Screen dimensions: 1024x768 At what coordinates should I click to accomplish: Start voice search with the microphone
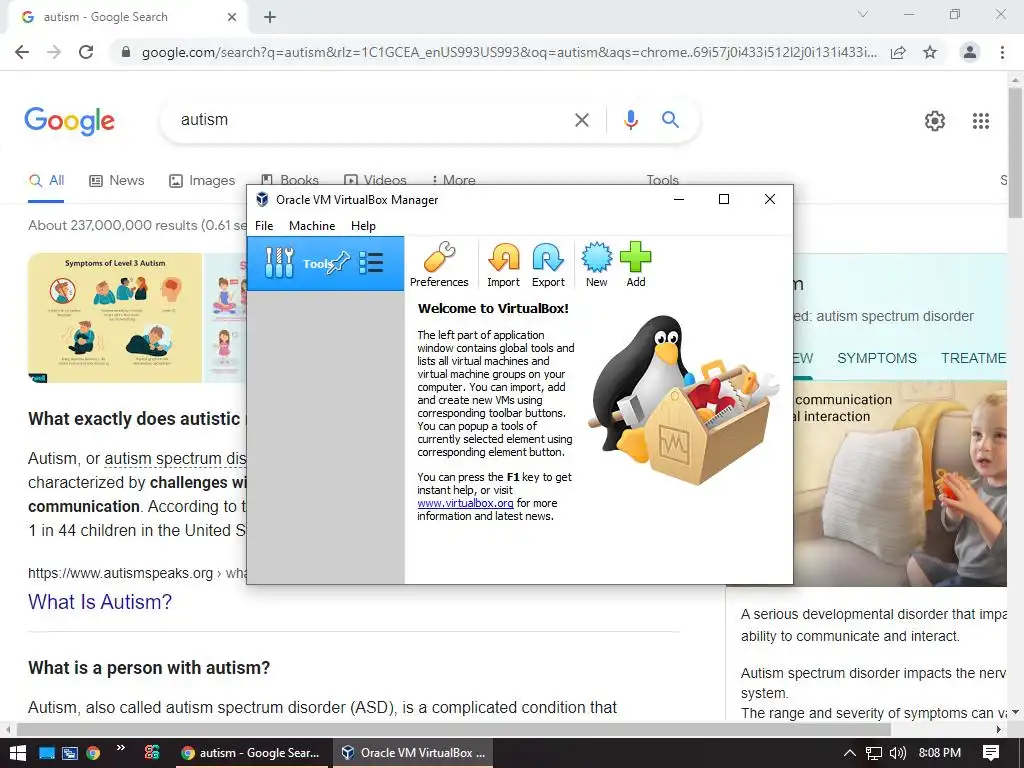(x=630, y=120)
